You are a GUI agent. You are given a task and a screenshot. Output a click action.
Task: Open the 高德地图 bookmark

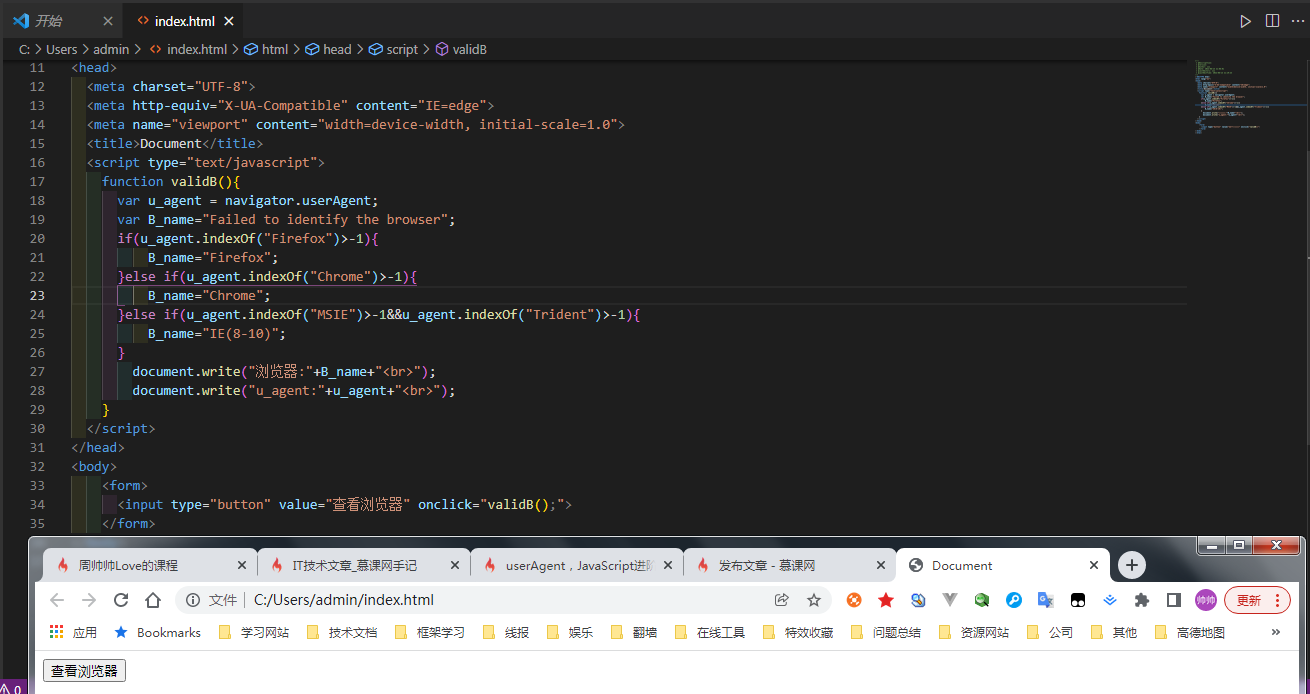1190,632
